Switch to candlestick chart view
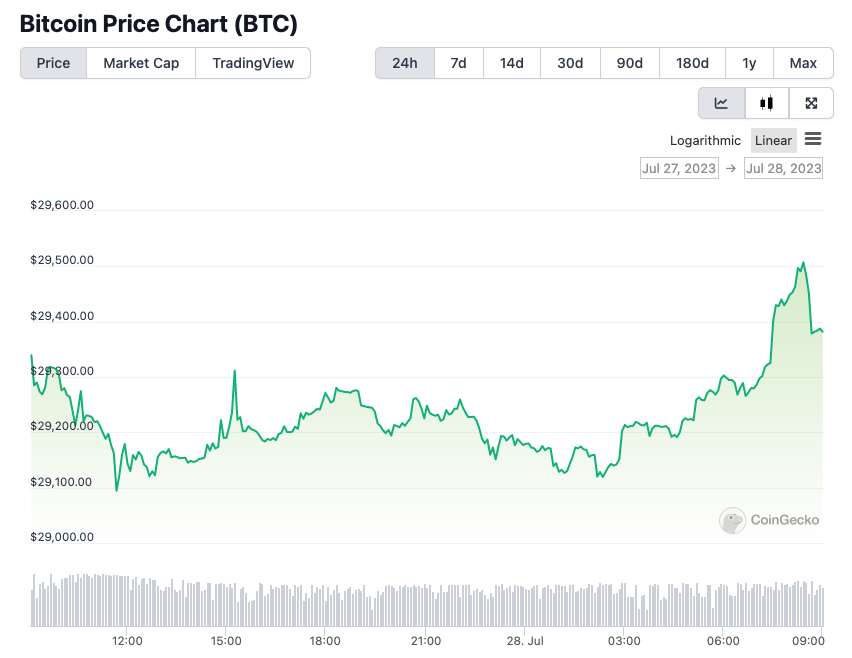The height and width of the screenshot is (658, 852). pos(767,103)
